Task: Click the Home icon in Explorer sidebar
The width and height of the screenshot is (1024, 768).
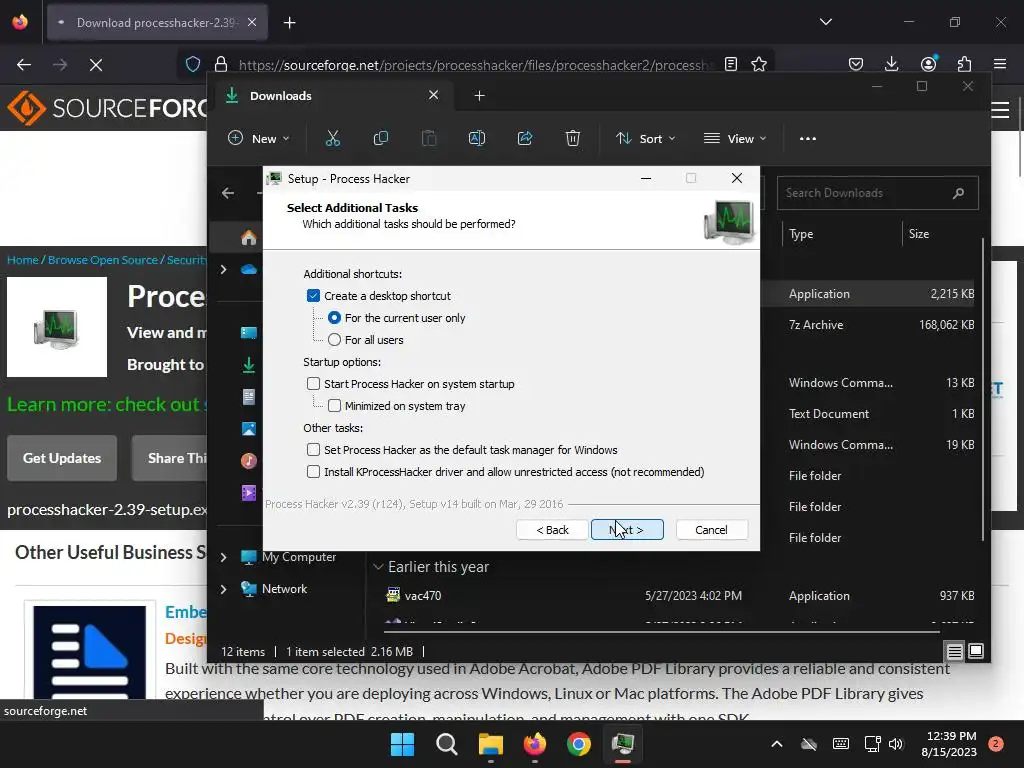Action: [x=248, y=238]
